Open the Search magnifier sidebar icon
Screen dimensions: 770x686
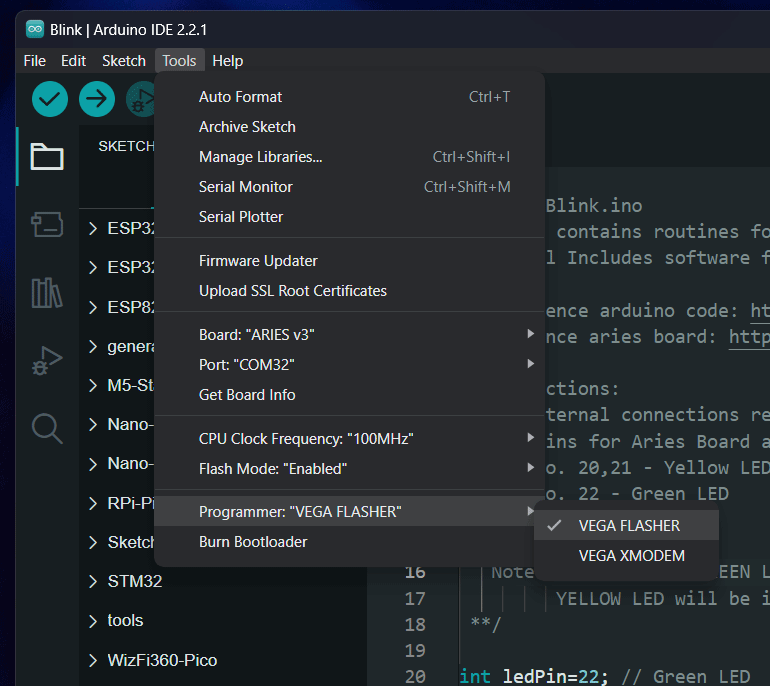coord(47,429)
